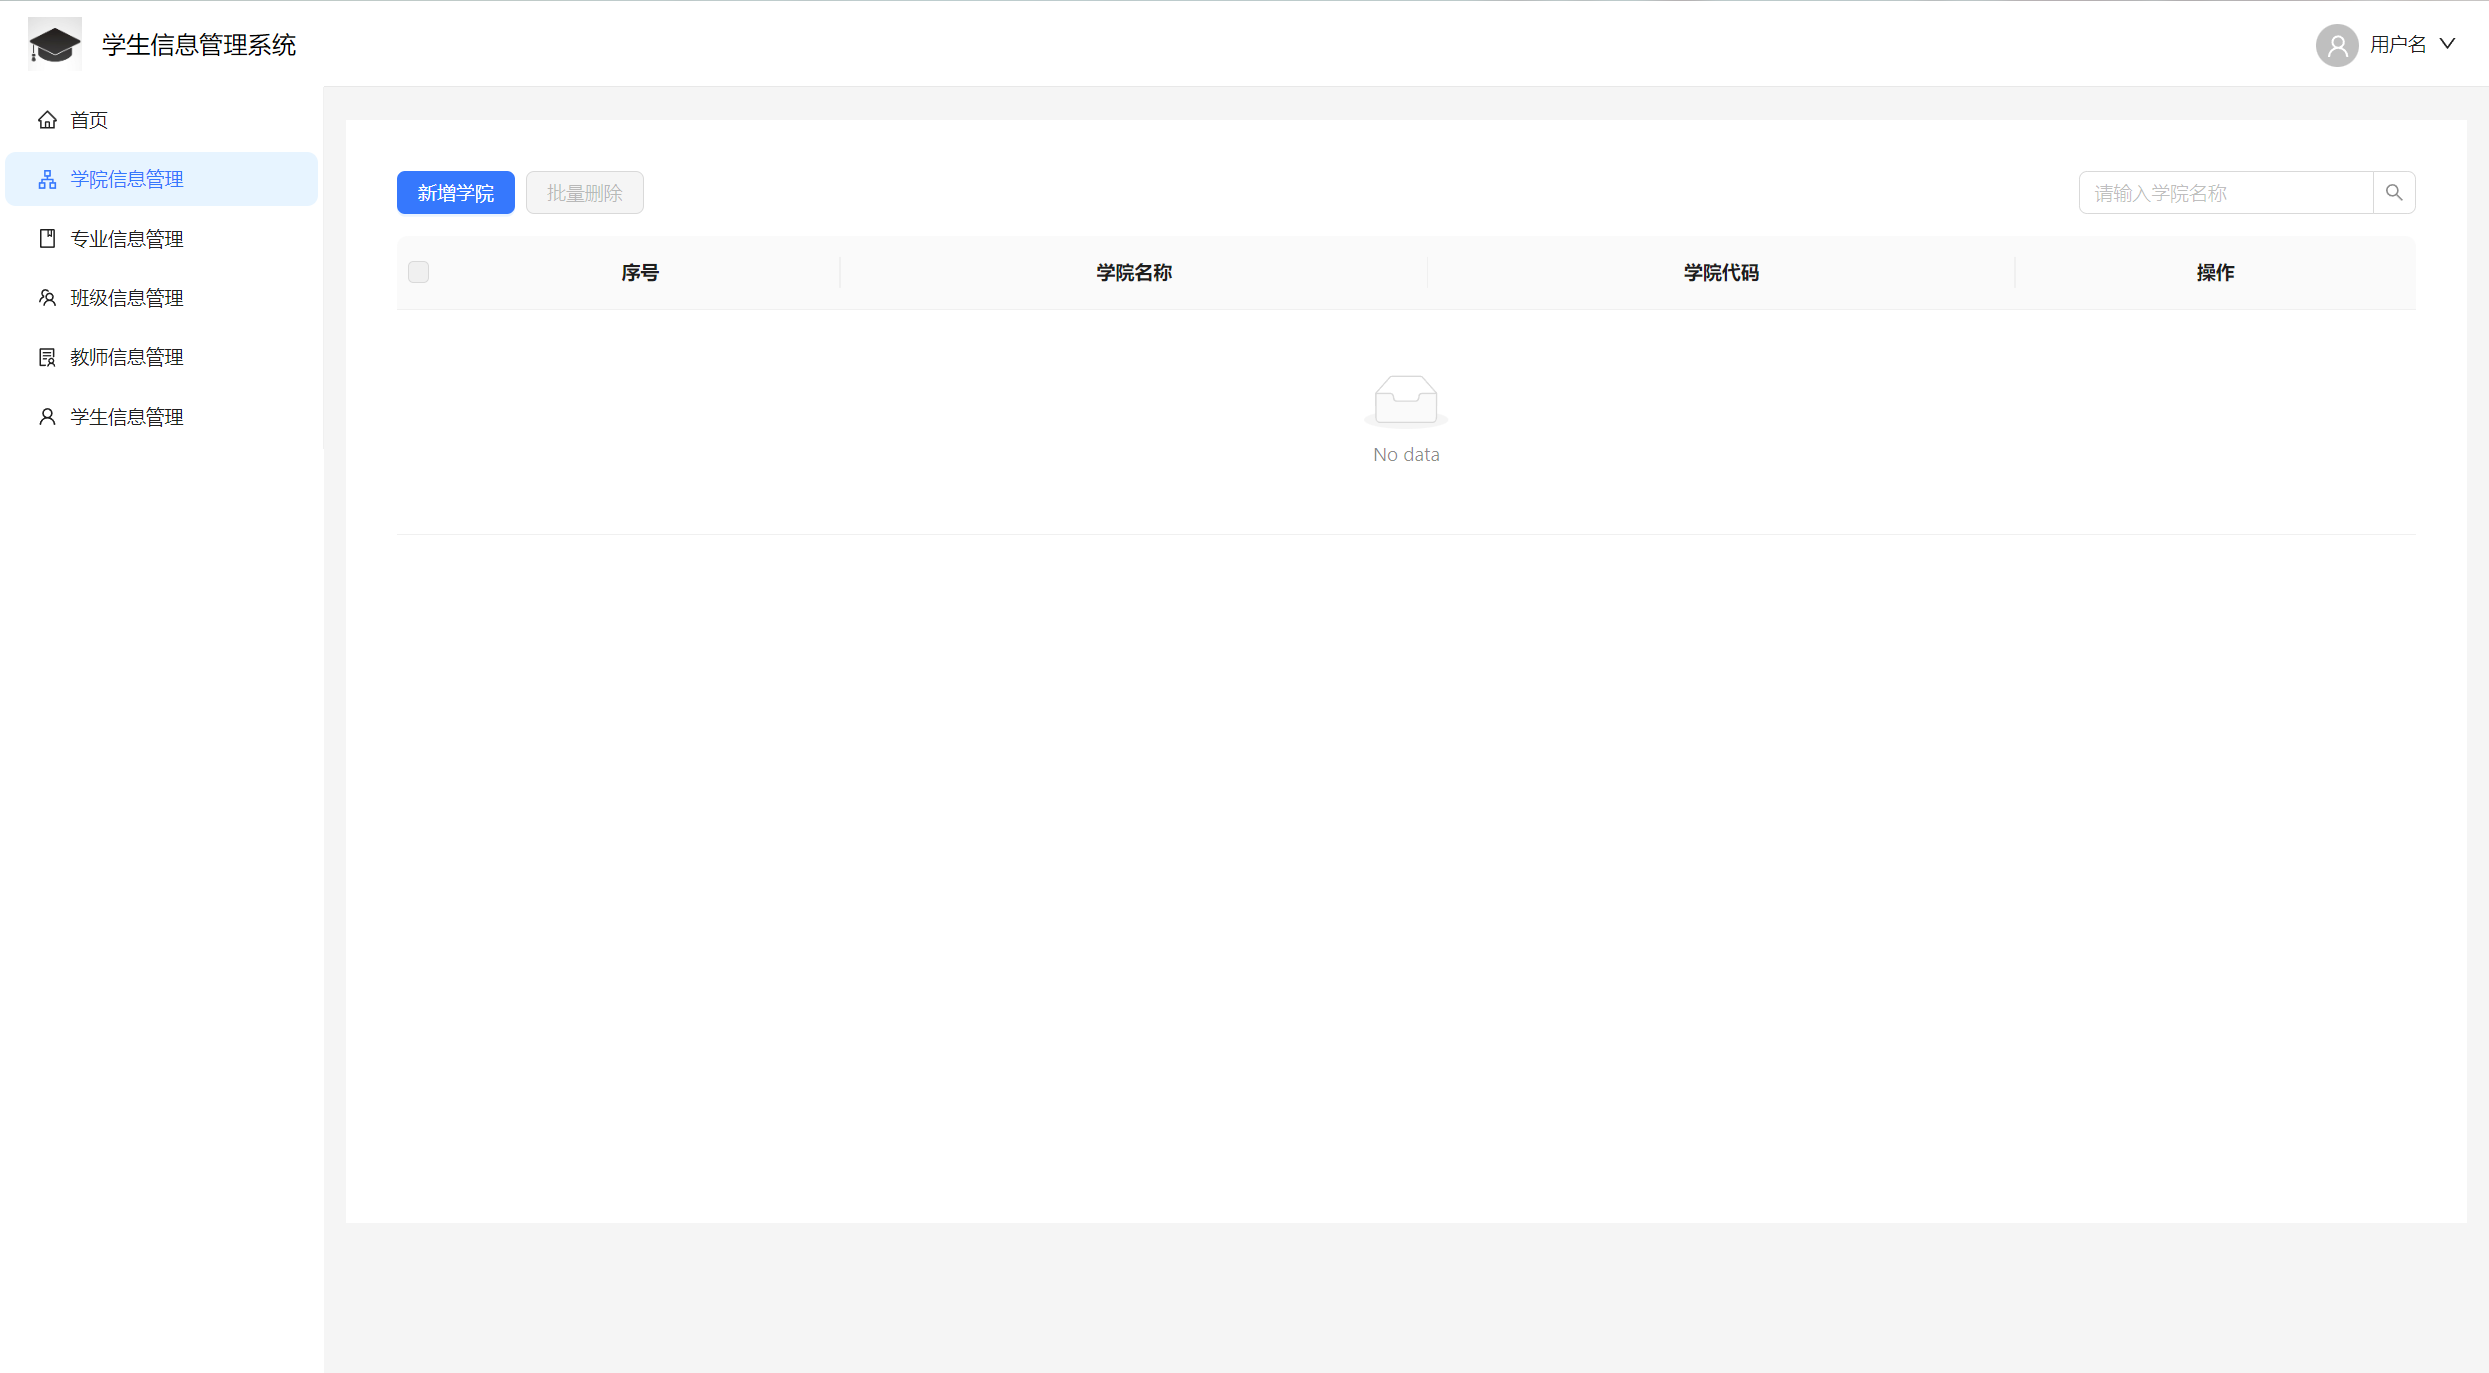Expand the 用户名 dropdown arrow
Screen dimensions: 2489x1373
[x=2448, y=44]
